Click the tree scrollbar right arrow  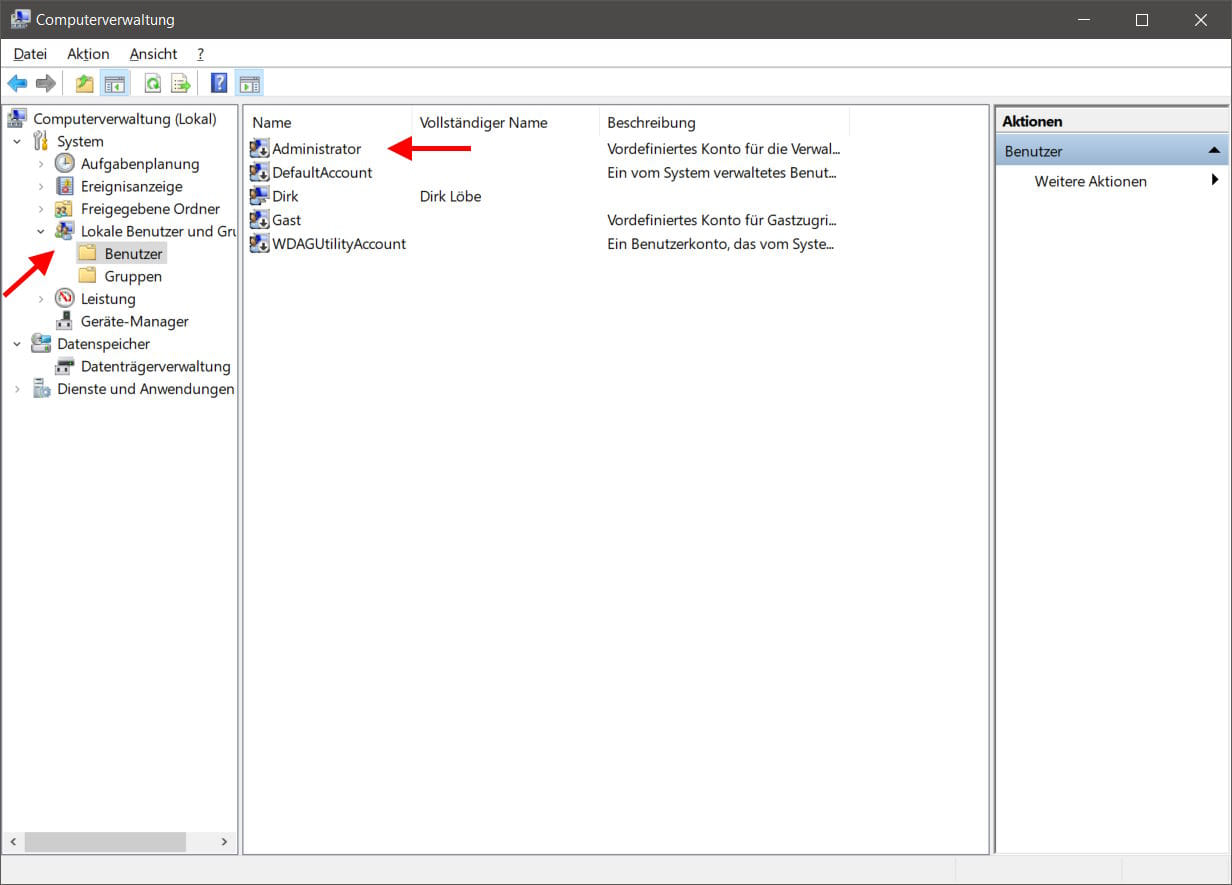[x=224, y=842]
